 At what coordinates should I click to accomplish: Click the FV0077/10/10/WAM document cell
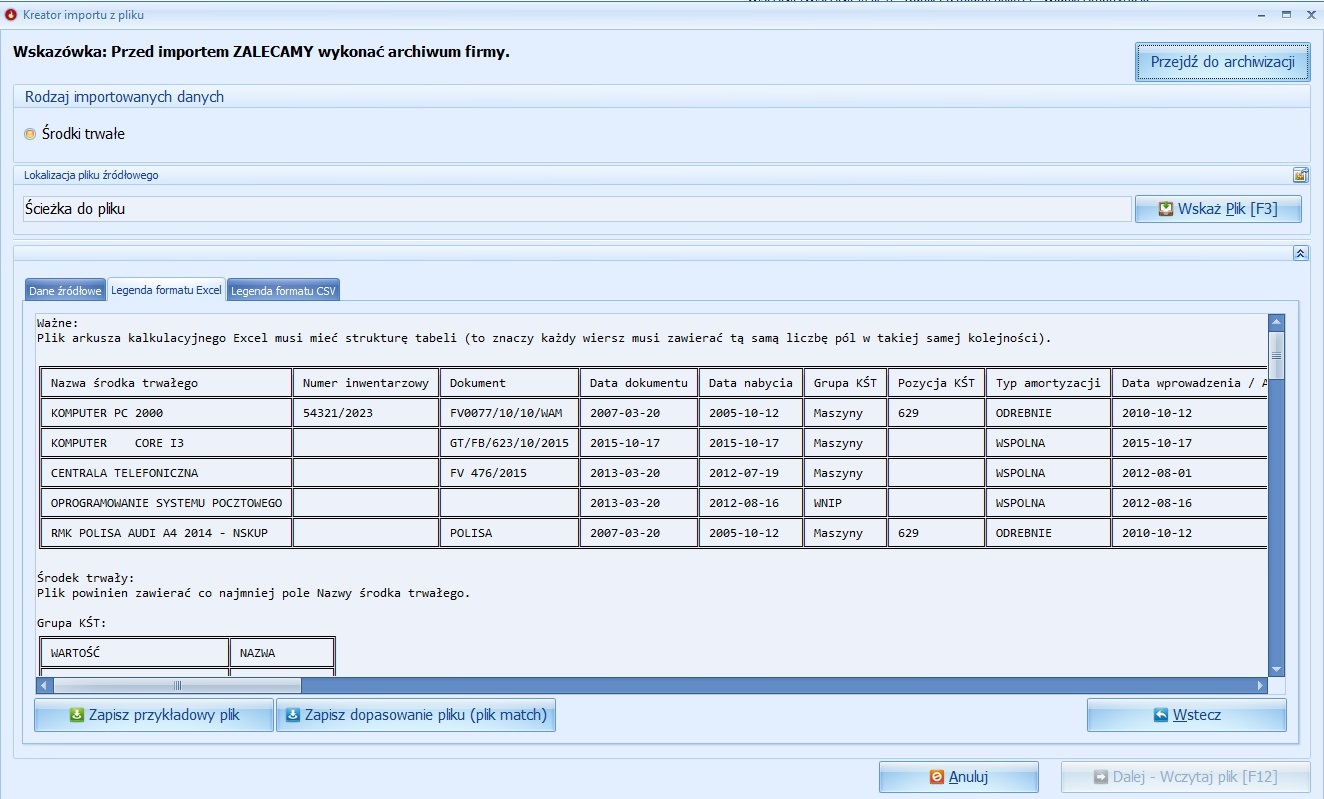[x=509, y=413]
